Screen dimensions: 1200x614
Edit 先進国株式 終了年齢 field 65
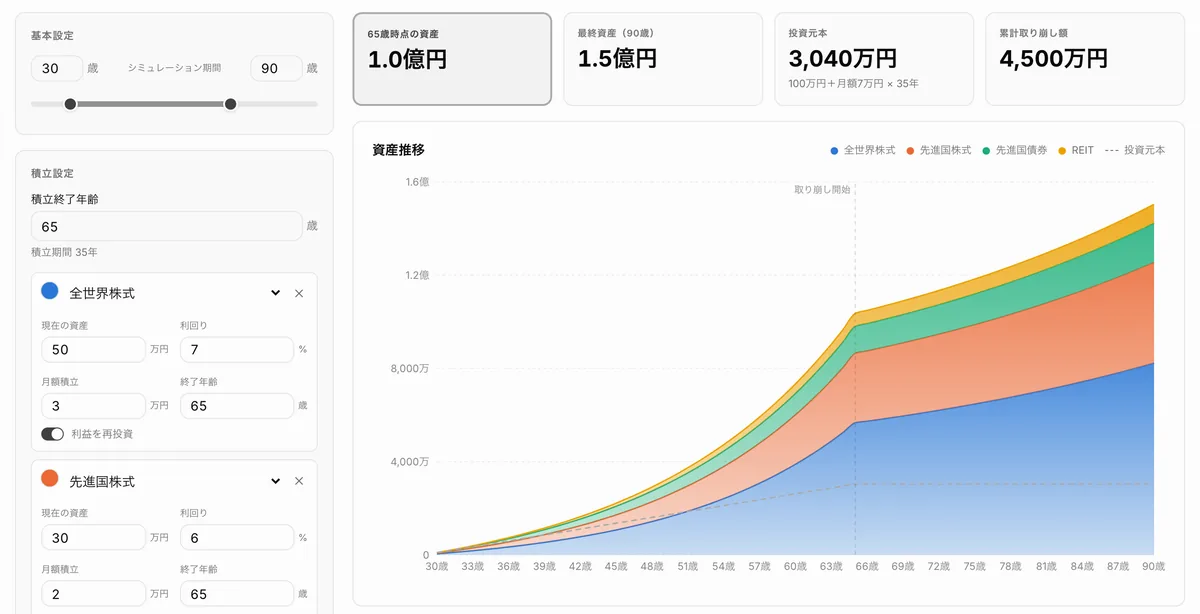tap(236, 594)
